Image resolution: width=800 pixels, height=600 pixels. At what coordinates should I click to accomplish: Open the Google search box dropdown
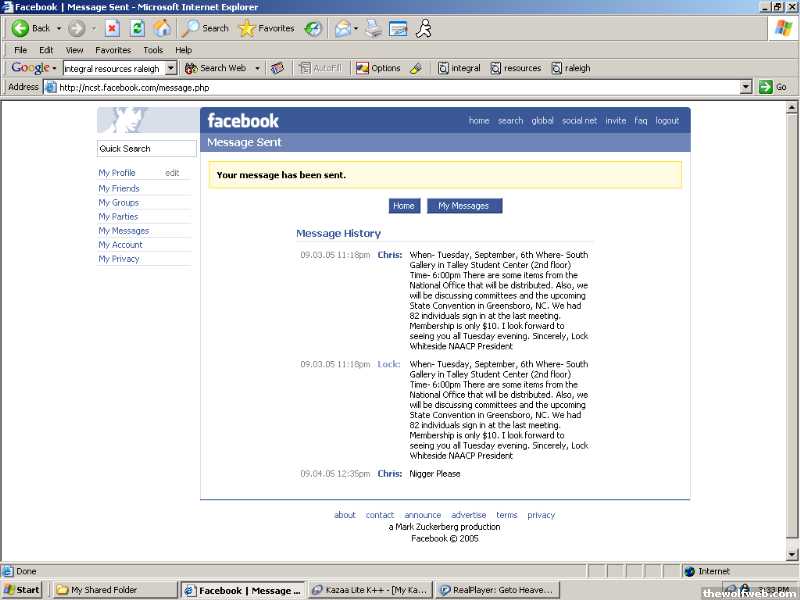tap(170, 68)
